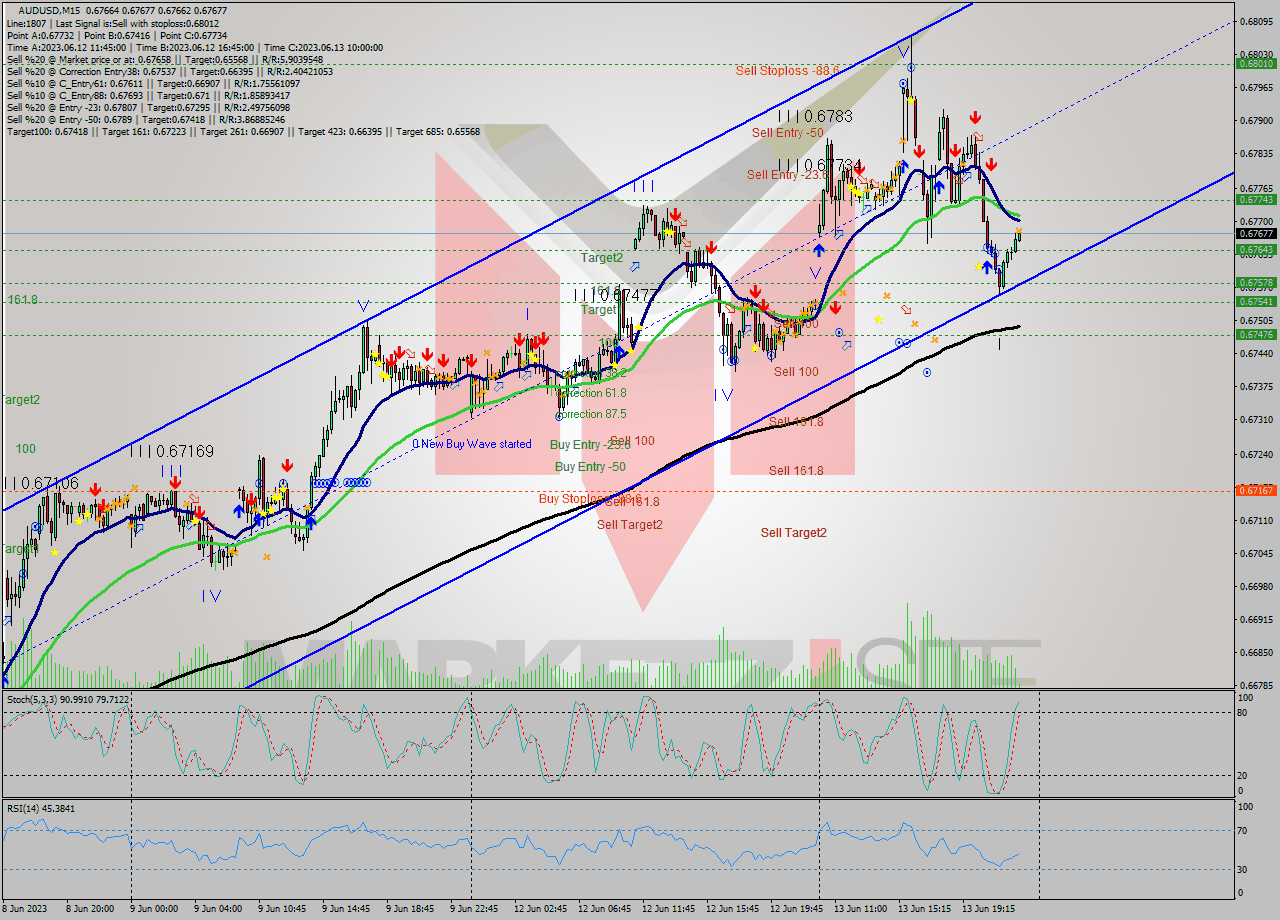The height and width of the screenshot is (920, 1280).
Task: Select the 'Target100: 0.67418' targets line
Action: (x=243, y=131)
